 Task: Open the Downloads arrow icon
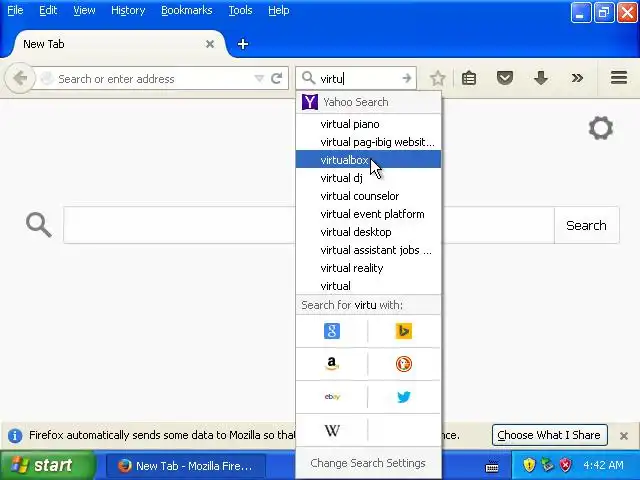[541, 78]
